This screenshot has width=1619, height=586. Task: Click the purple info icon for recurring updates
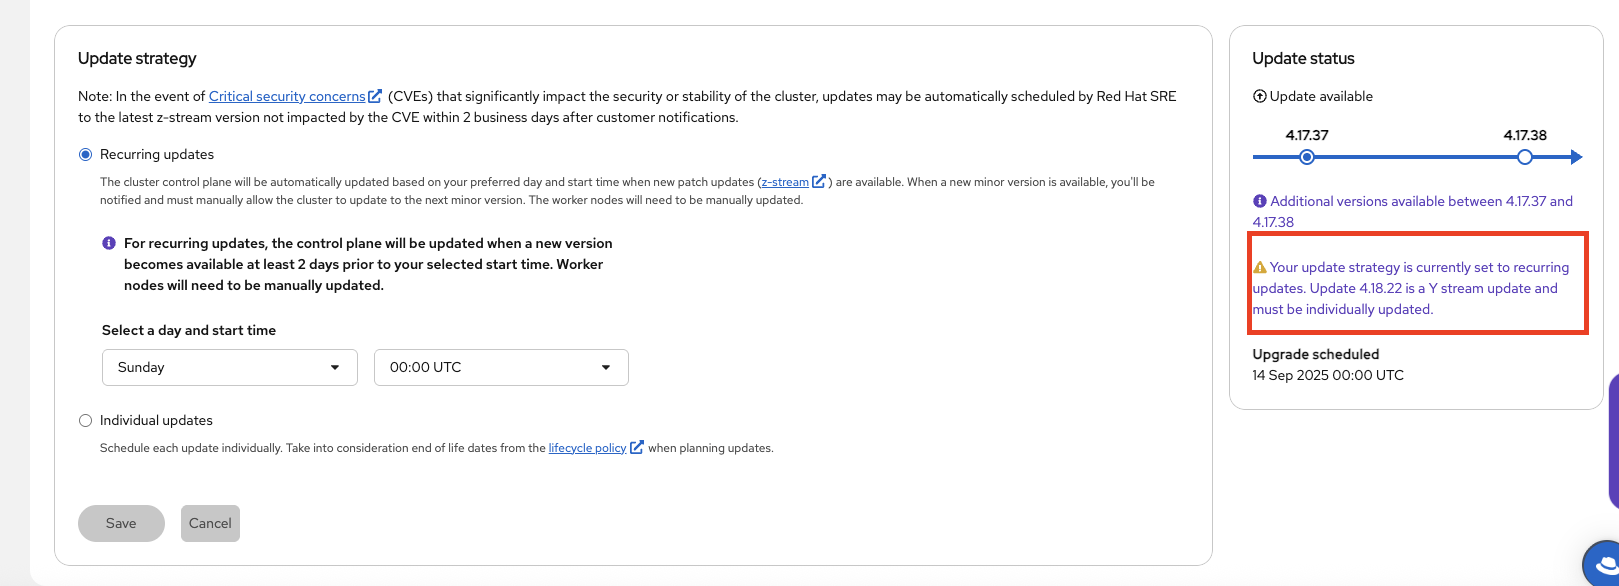click(109, 244)
